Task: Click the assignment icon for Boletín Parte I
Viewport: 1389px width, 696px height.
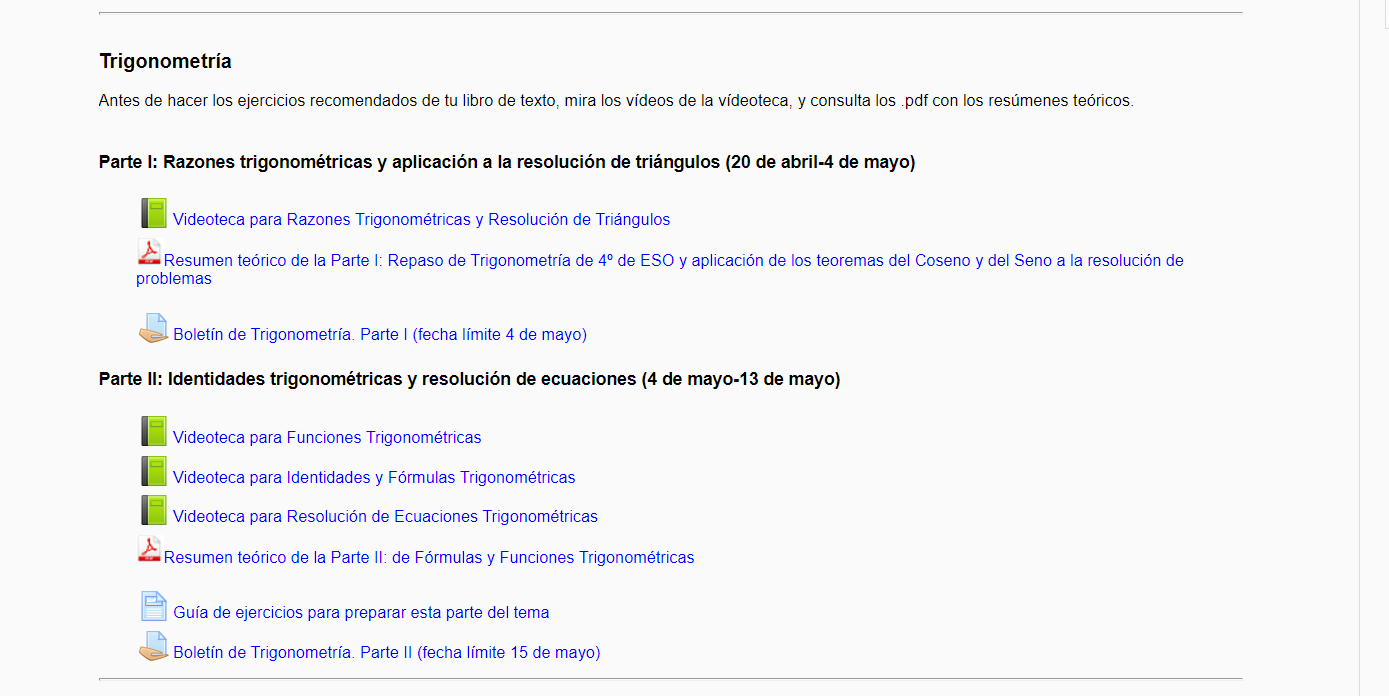Action: coord(153,328)
